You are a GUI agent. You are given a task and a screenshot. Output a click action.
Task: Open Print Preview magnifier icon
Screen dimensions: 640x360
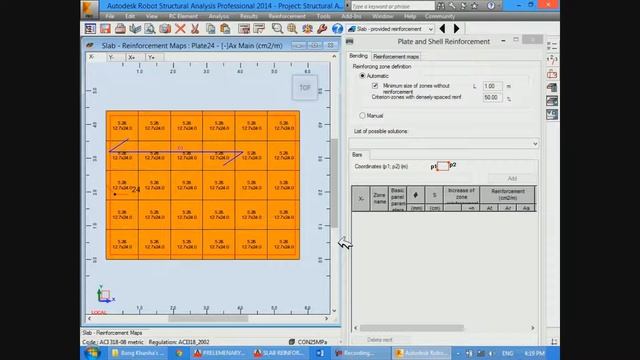(x=150, y=29)
